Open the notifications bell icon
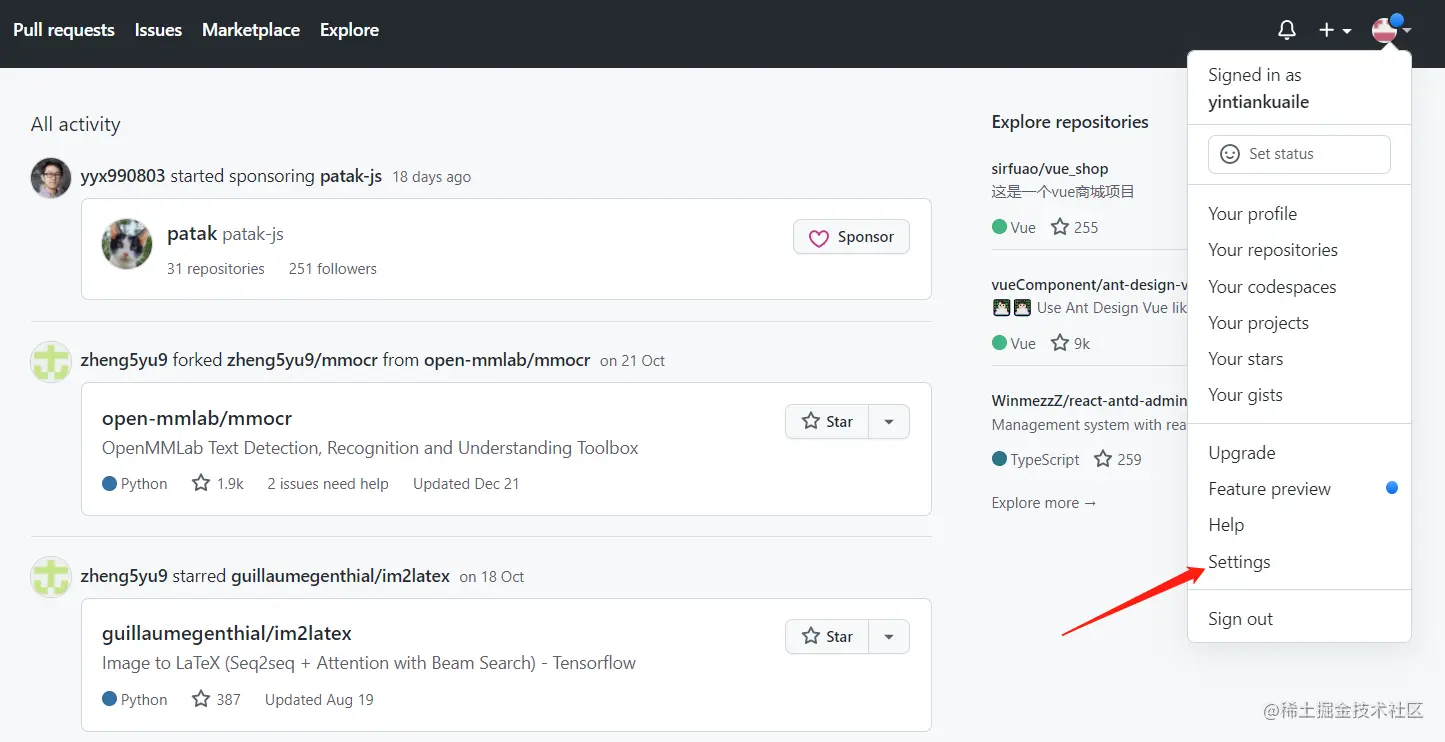 coord(1287,30)
